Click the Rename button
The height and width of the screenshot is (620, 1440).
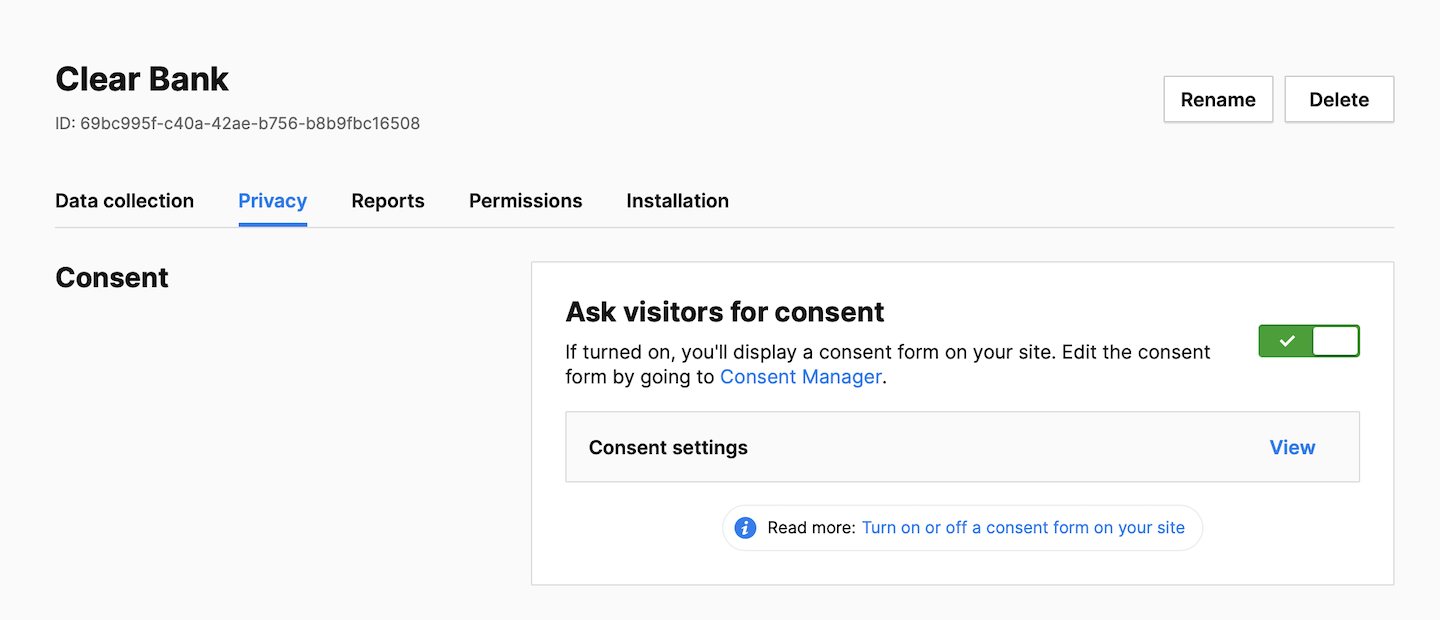1218,99
